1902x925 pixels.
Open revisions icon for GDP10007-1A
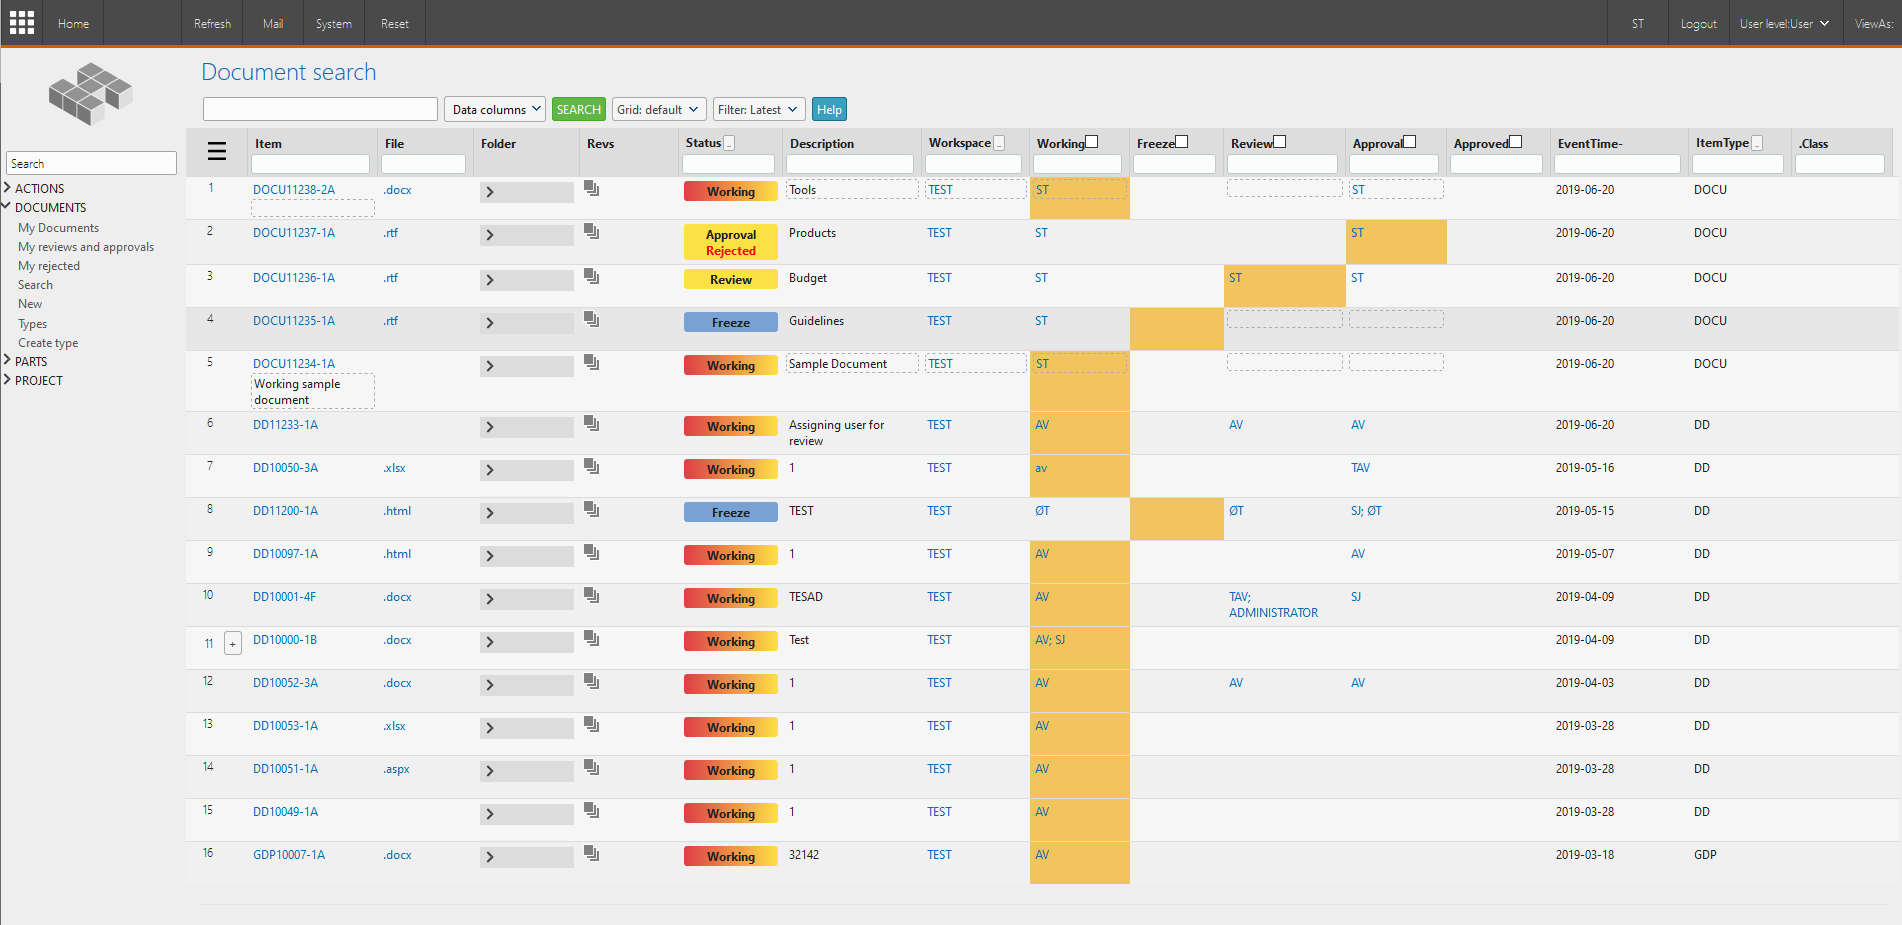pos(592,853)
